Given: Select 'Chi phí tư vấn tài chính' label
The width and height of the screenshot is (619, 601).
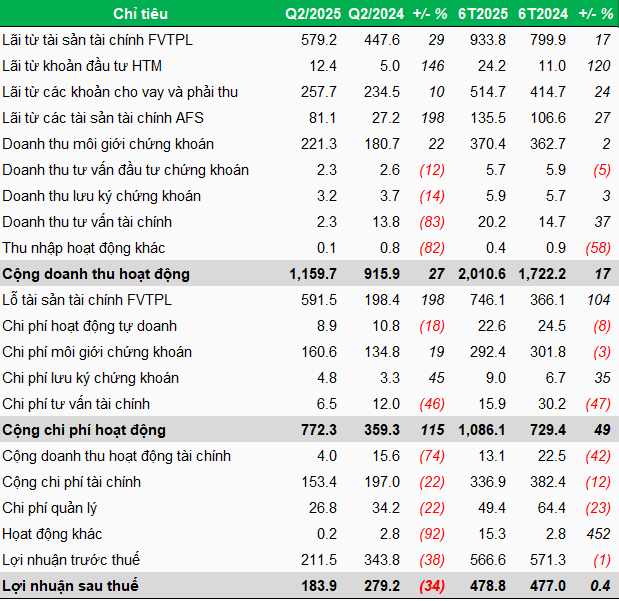Looking at the screenshot, I should coord(76,404).
